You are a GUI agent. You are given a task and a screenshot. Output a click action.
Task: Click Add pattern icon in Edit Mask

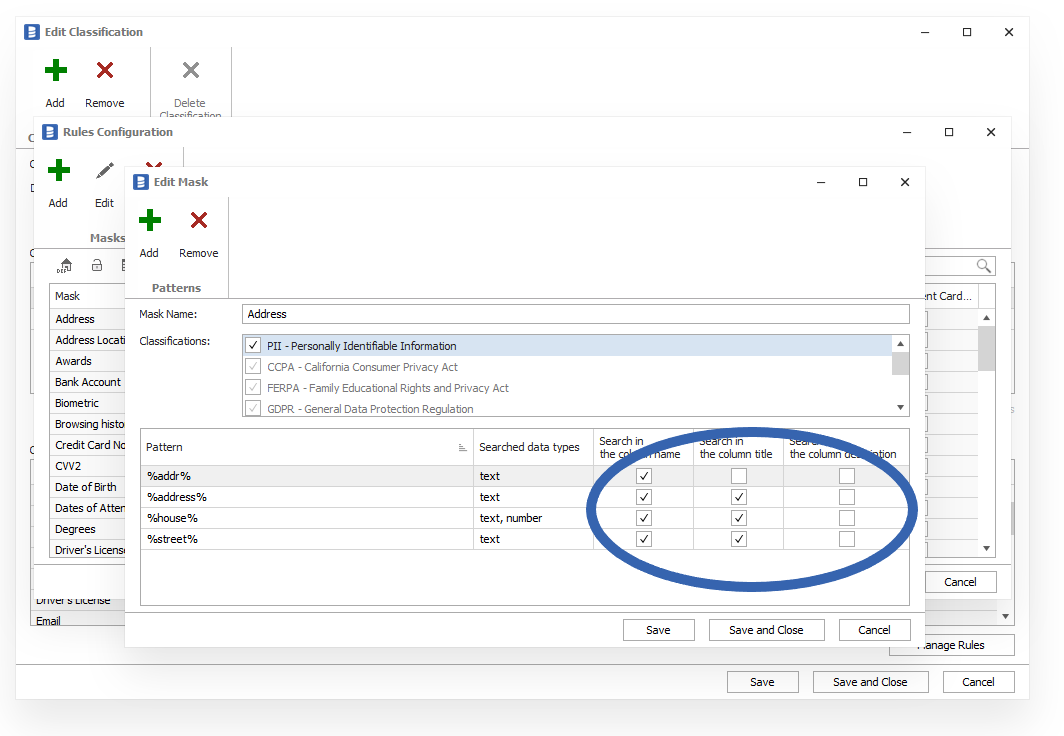(x=149, y=221)
